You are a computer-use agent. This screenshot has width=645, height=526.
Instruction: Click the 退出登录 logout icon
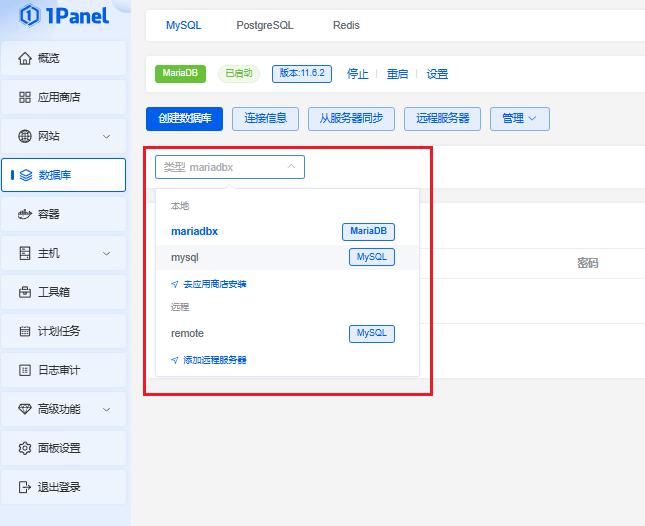click(x=25, y=487)
